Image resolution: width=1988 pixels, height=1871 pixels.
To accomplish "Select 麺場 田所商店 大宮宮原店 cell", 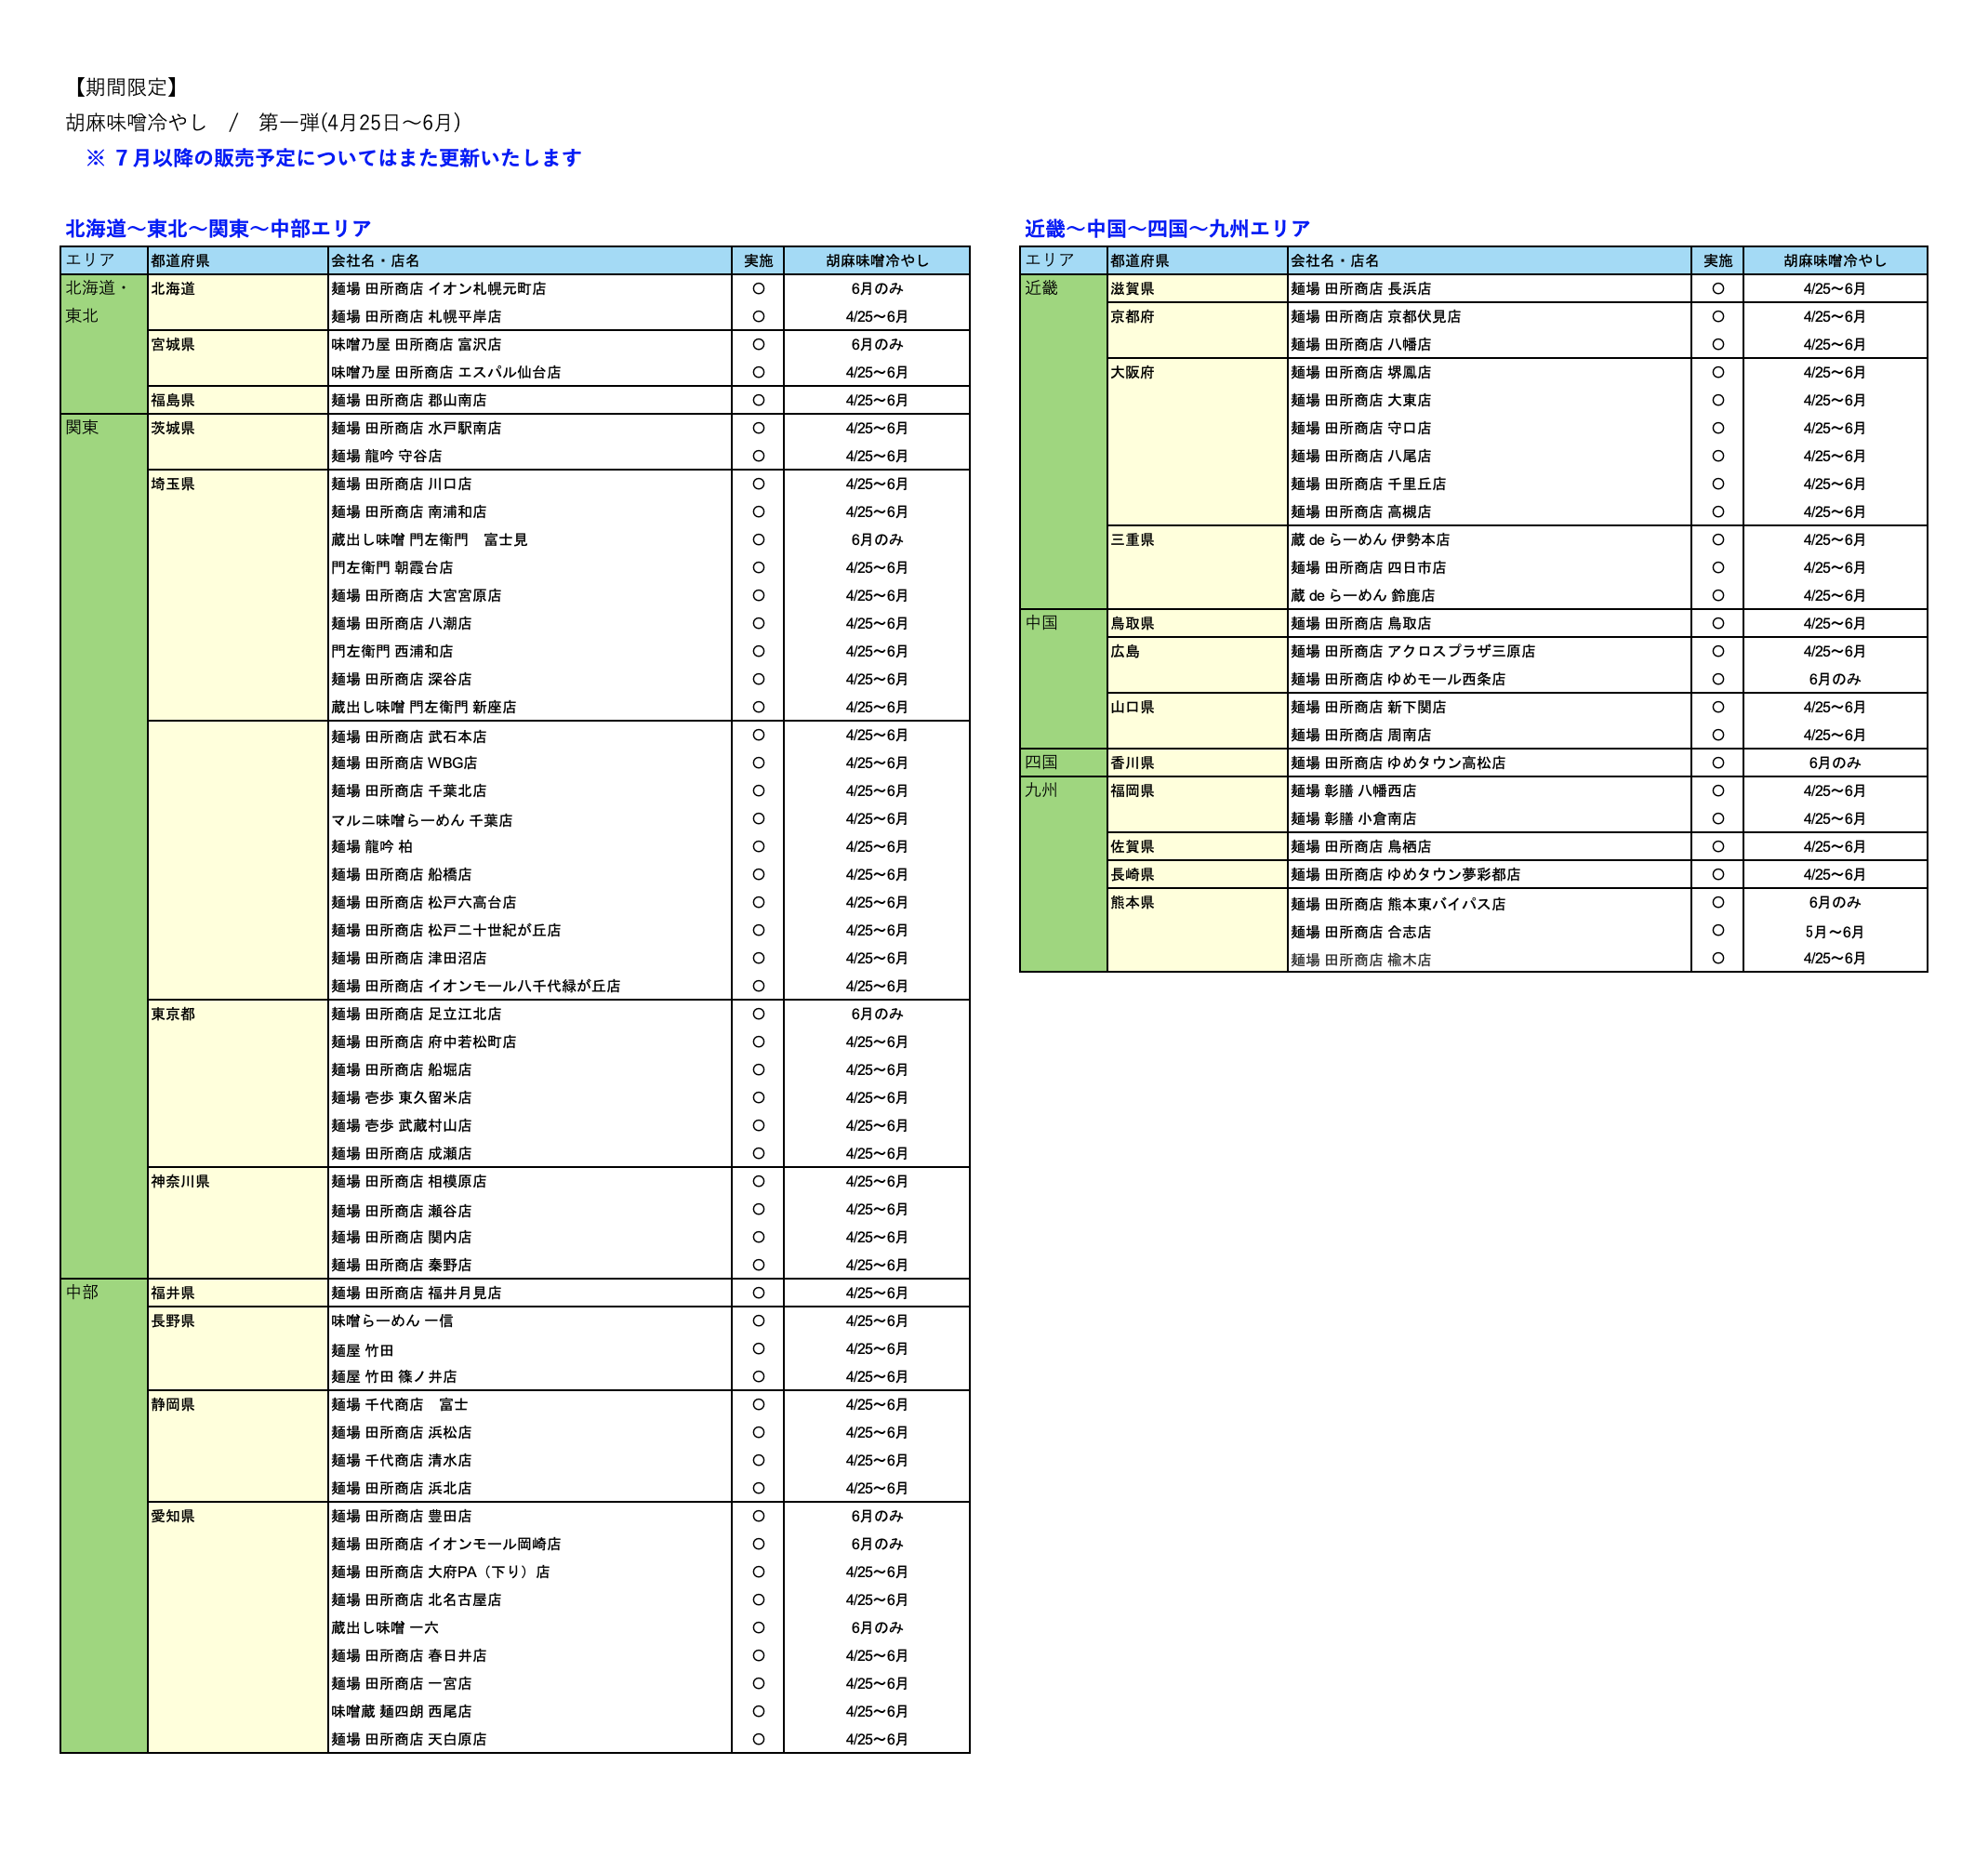I will tap(530, 595).
